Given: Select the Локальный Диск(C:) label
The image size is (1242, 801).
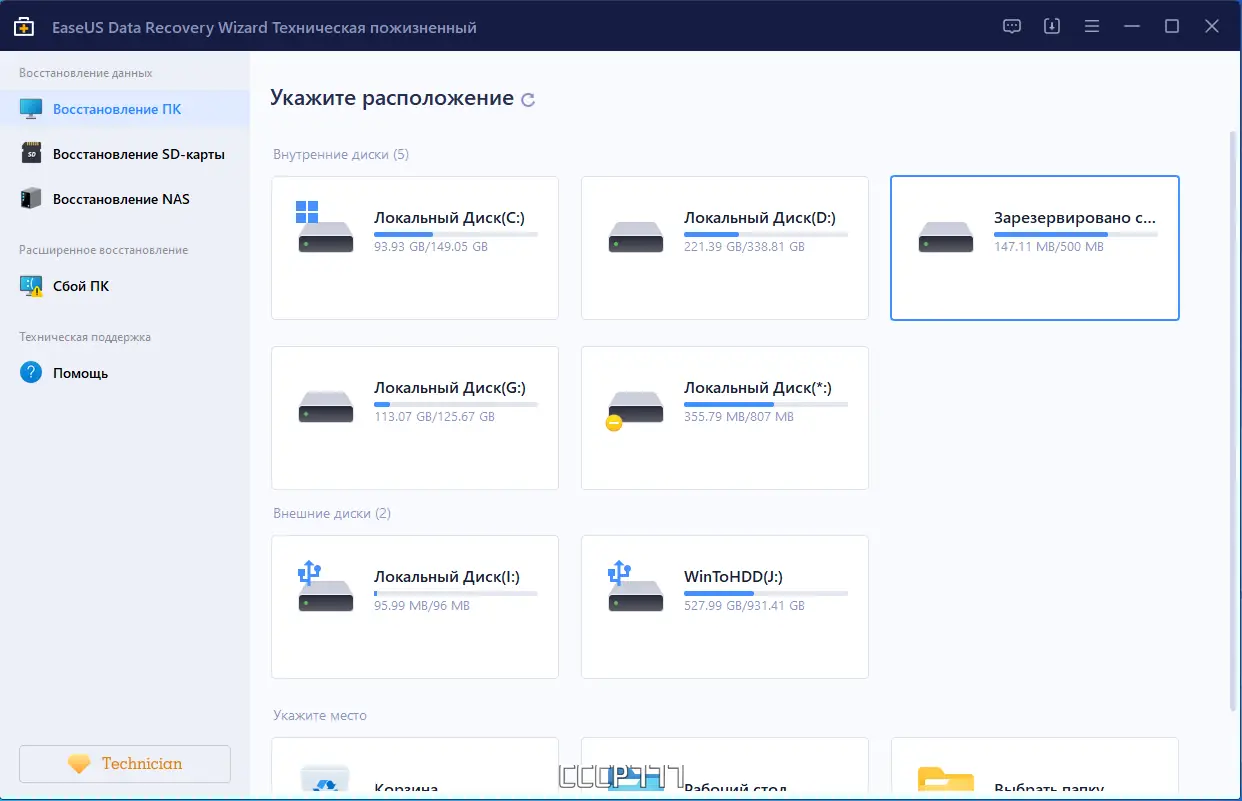Looking at the screenshot, I should pyautogui.click(x=449, y=218).
